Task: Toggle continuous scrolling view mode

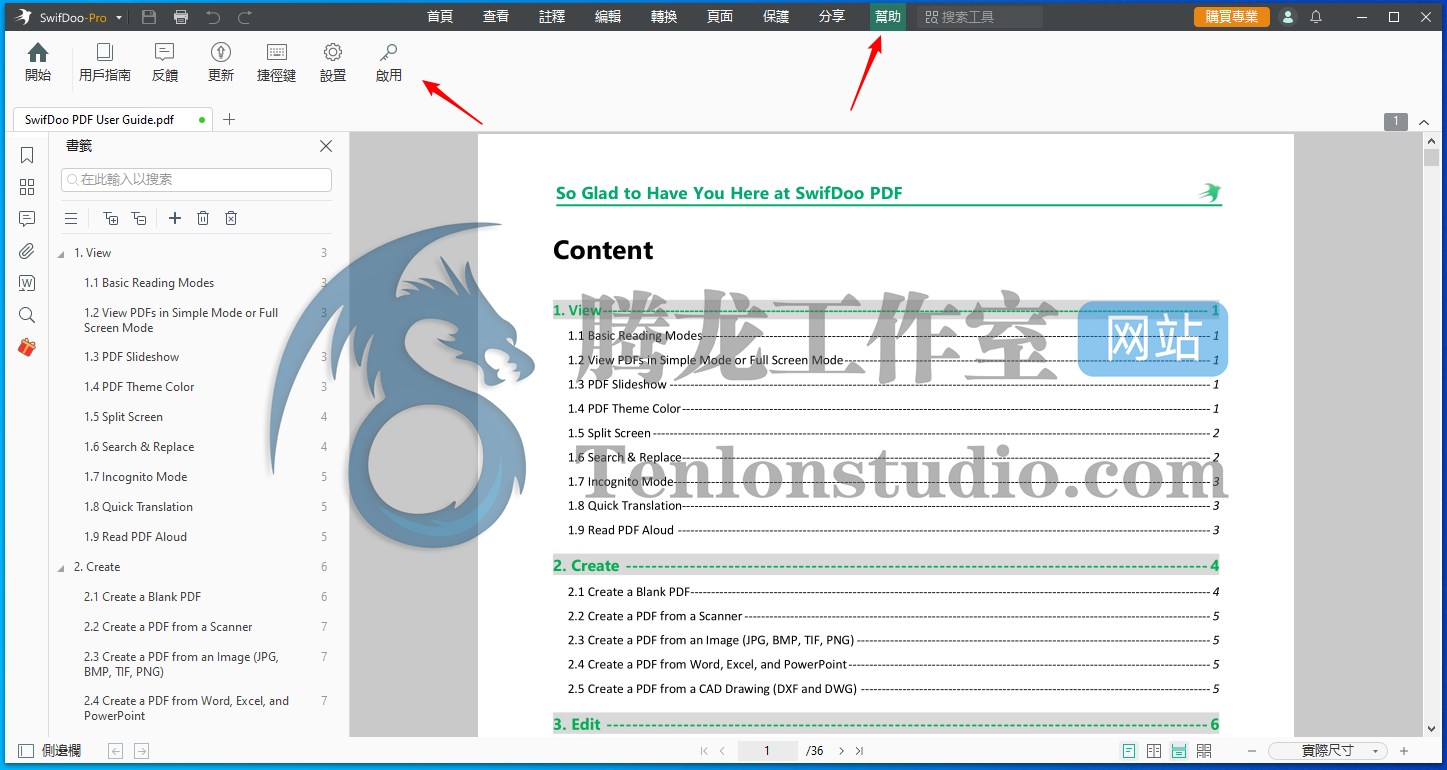Action: click(x=1179, y=751)
